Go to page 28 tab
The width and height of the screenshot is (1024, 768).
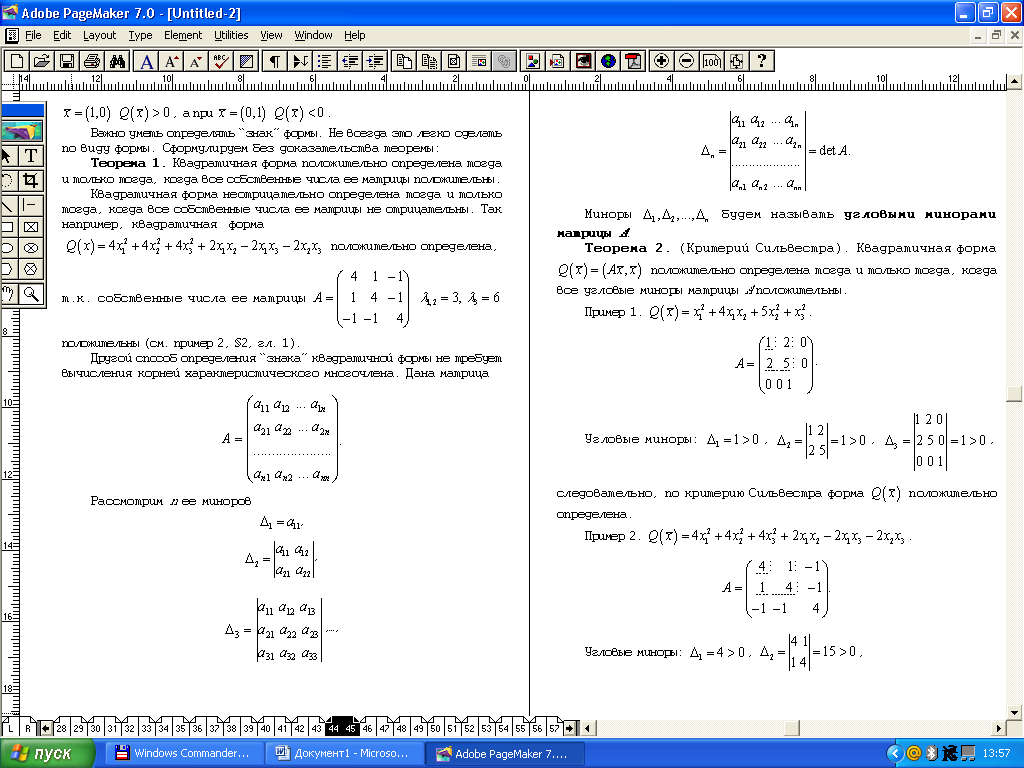[x=61, y=728]
